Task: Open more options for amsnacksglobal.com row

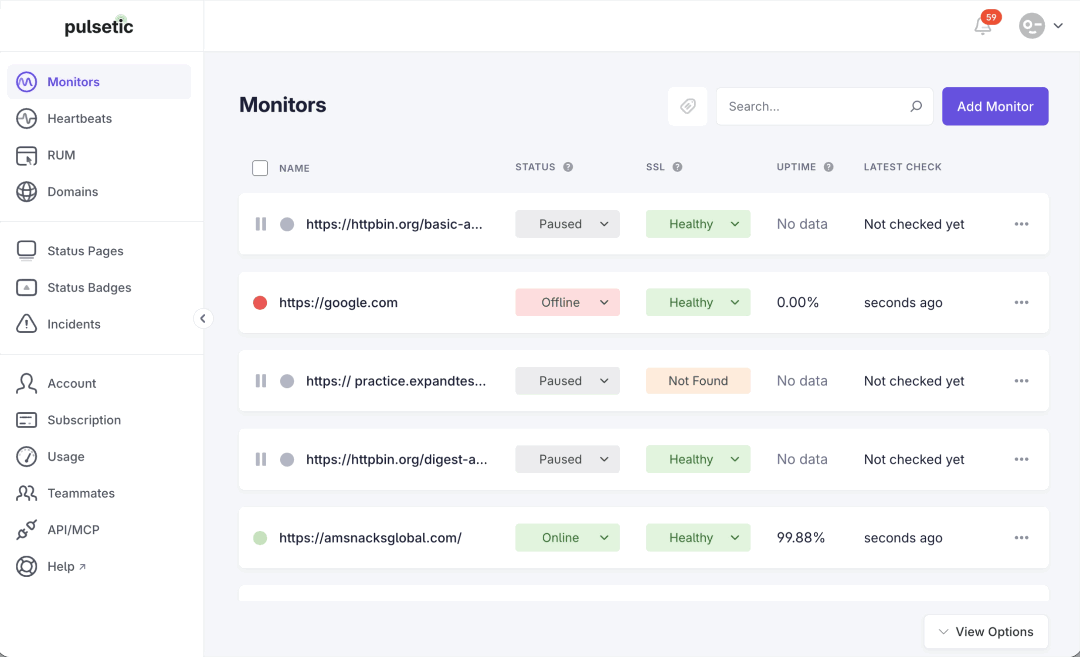Action: tap(1021, 538)
